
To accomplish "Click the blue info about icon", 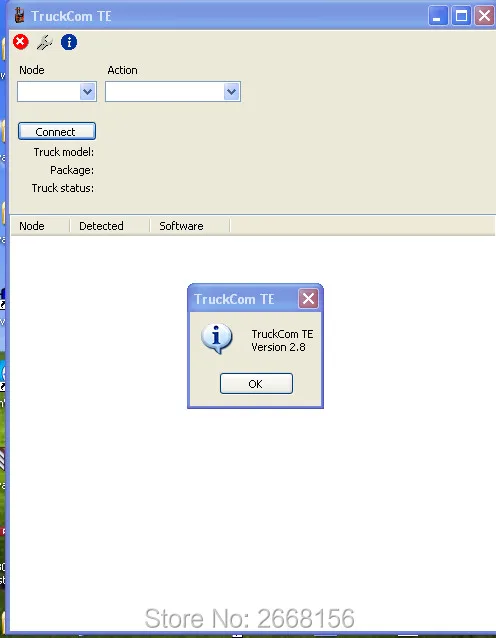I will [69, 42].
